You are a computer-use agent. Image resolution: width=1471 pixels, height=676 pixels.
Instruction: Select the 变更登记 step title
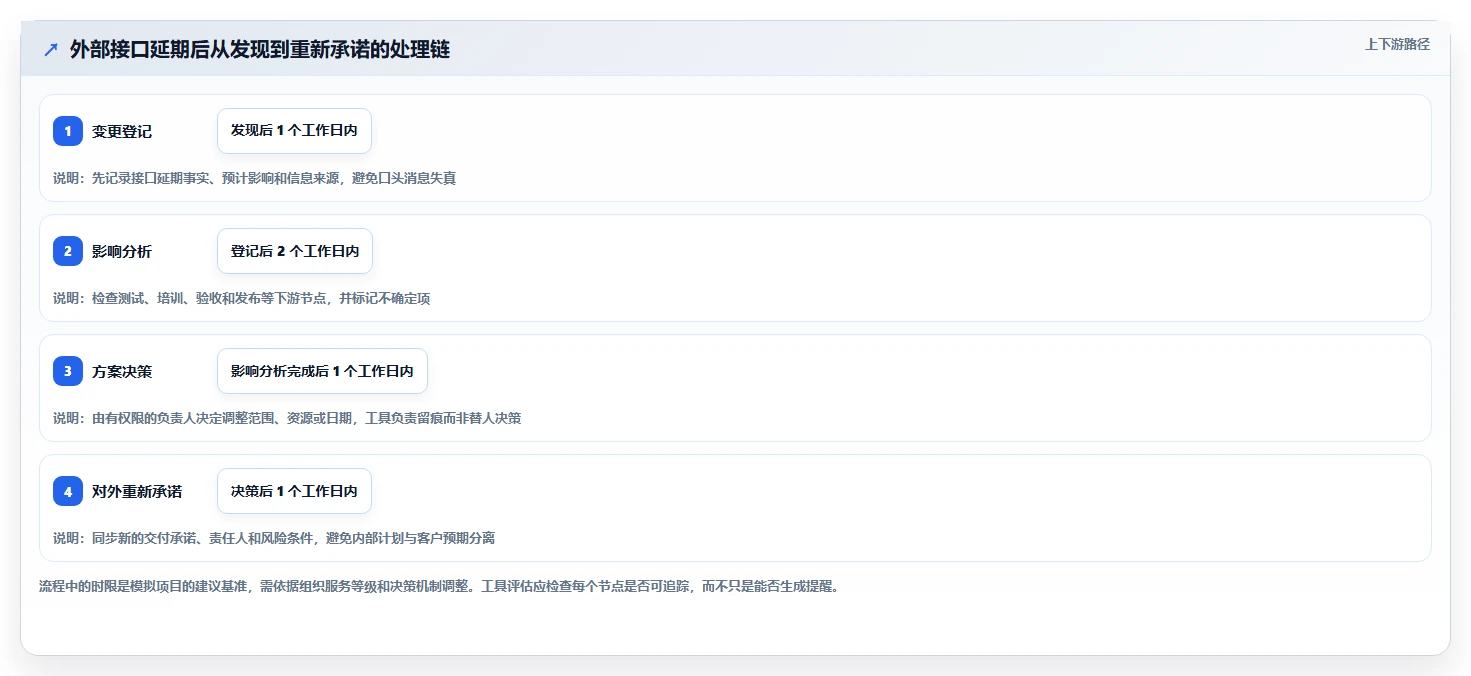click(122, 131)
